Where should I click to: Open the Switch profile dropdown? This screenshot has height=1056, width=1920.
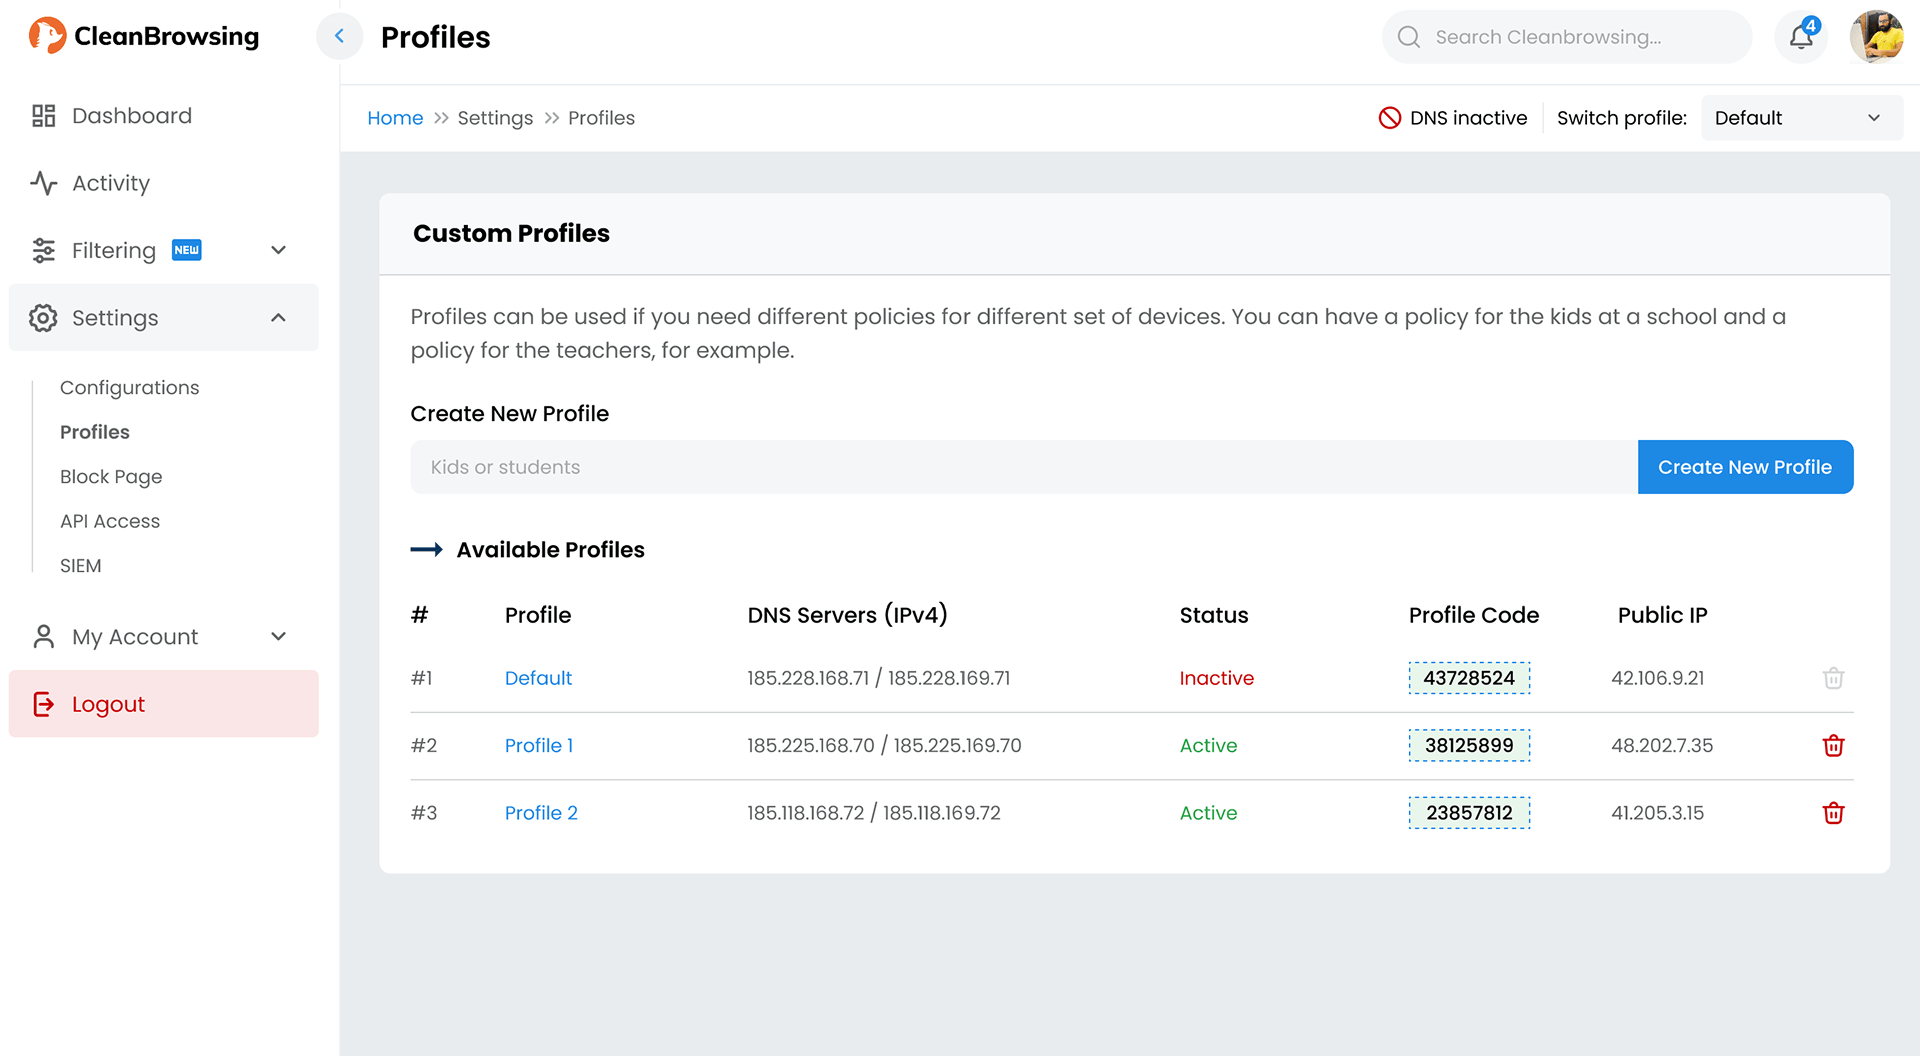tap(1800, 118)
